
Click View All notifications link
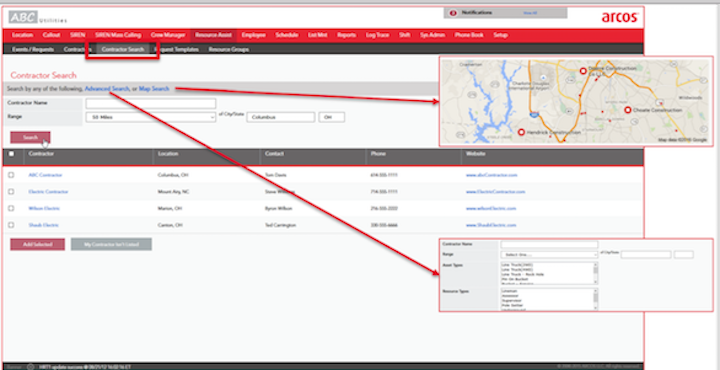click(x=530, y=13)
